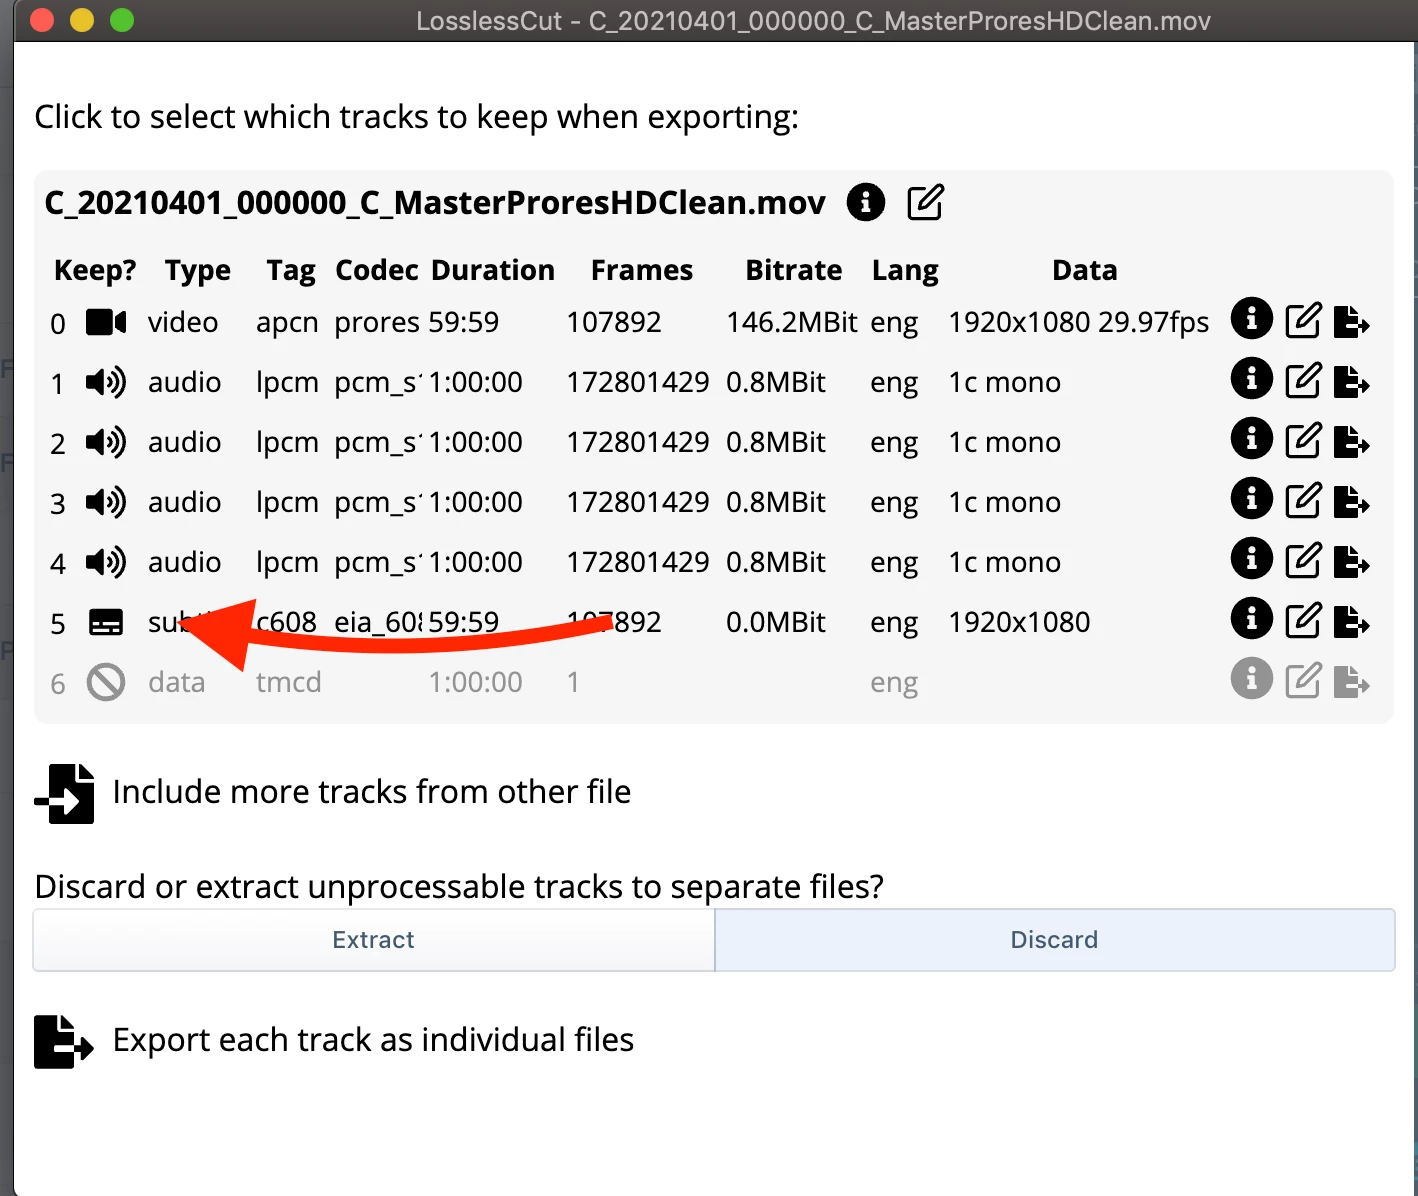1418x1196 pixels.
Task: Click the 1920x1080 29.97fps data cell
Action: [x=1078, y=322]
